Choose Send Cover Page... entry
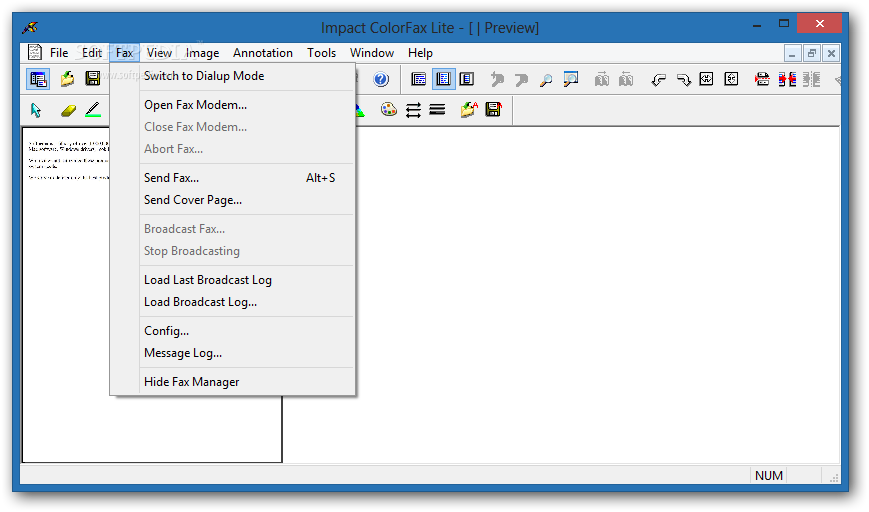869x512 pixels. point(232,200)
